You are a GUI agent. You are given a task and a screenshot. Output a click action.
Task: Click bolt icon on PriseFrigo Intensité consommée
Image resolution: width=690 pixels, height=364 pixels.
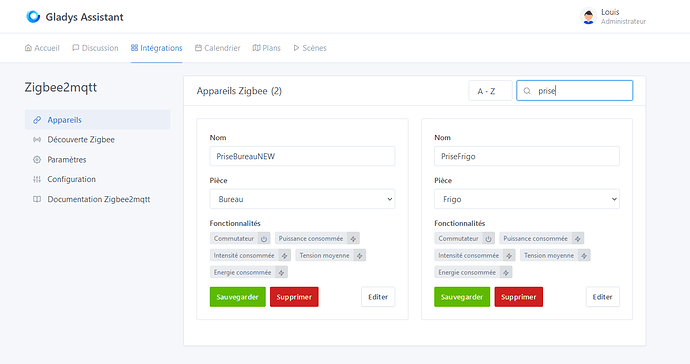point(509,256)
